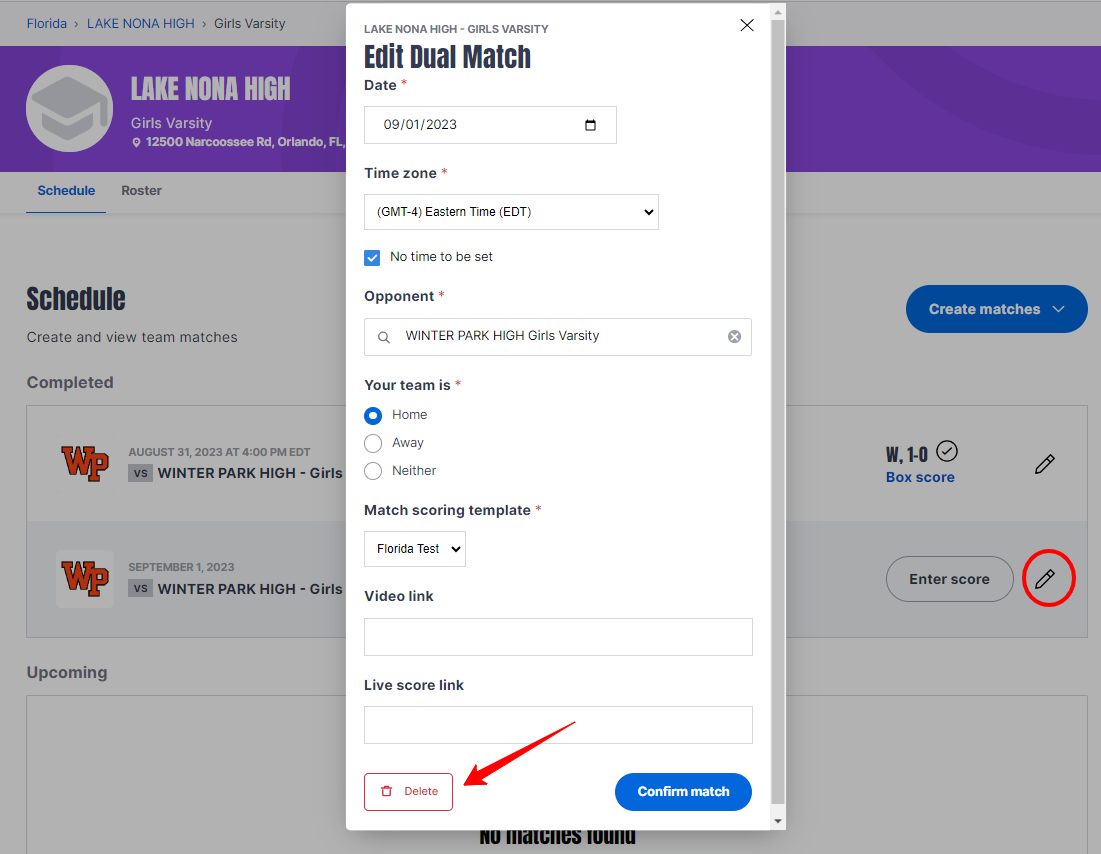1101x854 pixels.
Task: Open Match scoring template dropdown
Action: [x=415, y=549]
